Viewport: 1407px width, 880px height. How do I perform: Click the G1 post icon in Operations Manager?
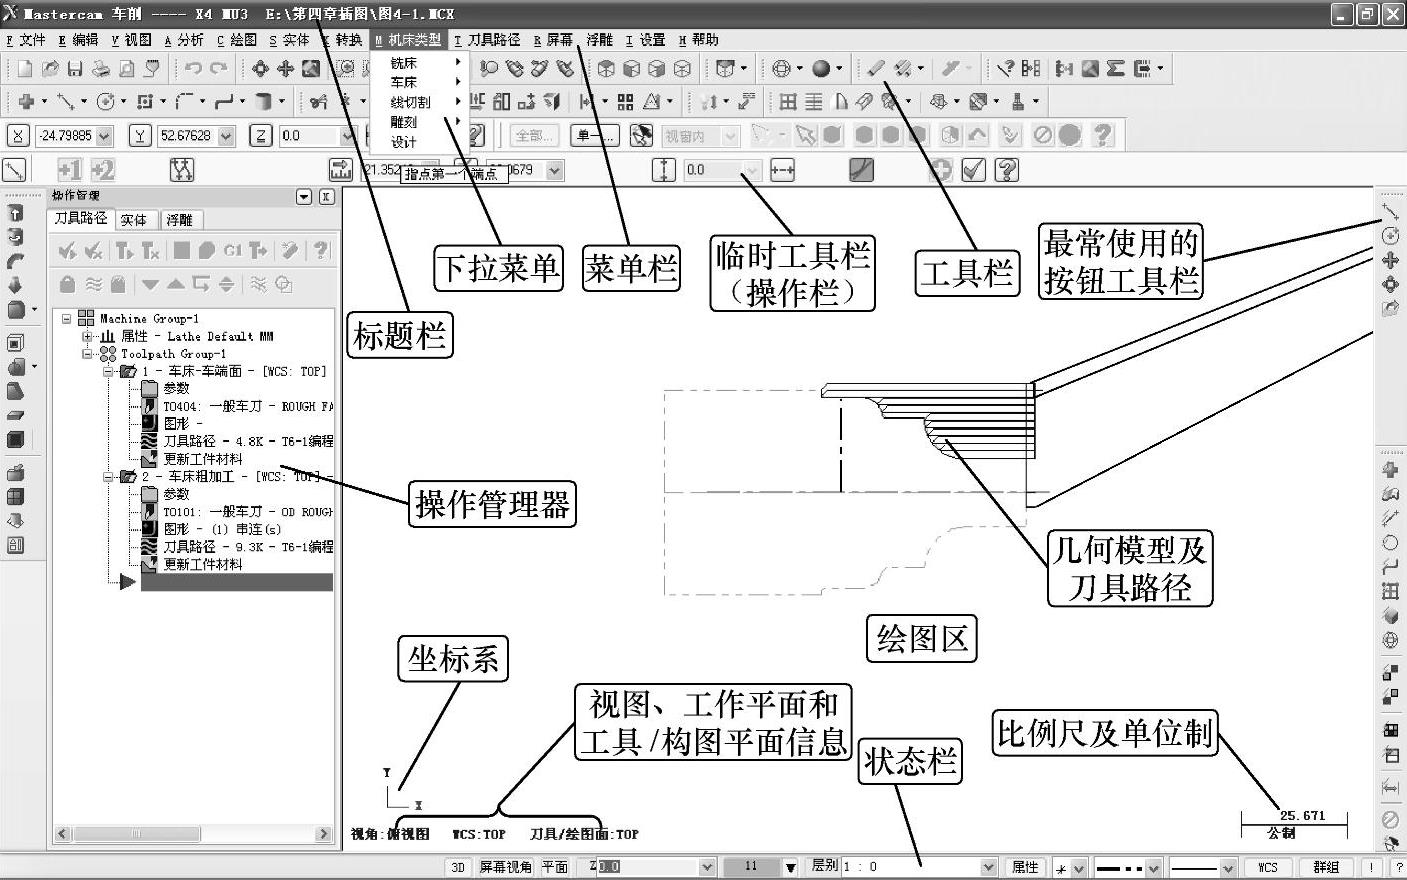click(x=233, y=250)
